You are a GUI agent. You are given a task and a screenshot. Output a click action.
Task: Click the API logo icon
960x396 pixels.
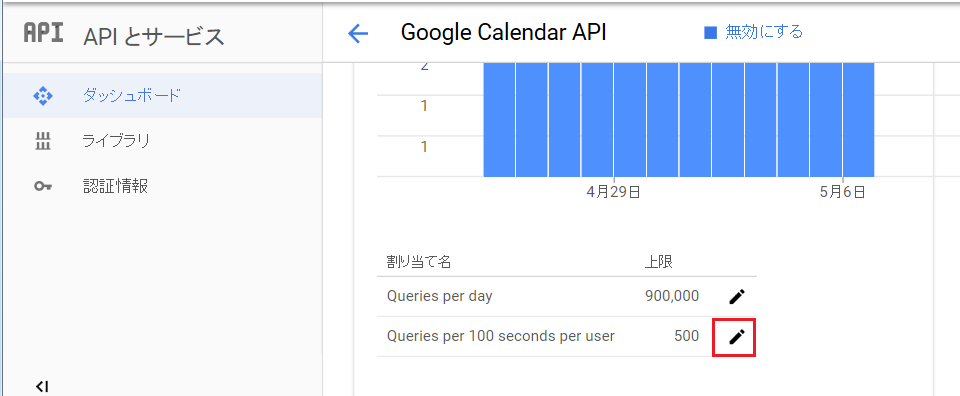pos(43,33)
